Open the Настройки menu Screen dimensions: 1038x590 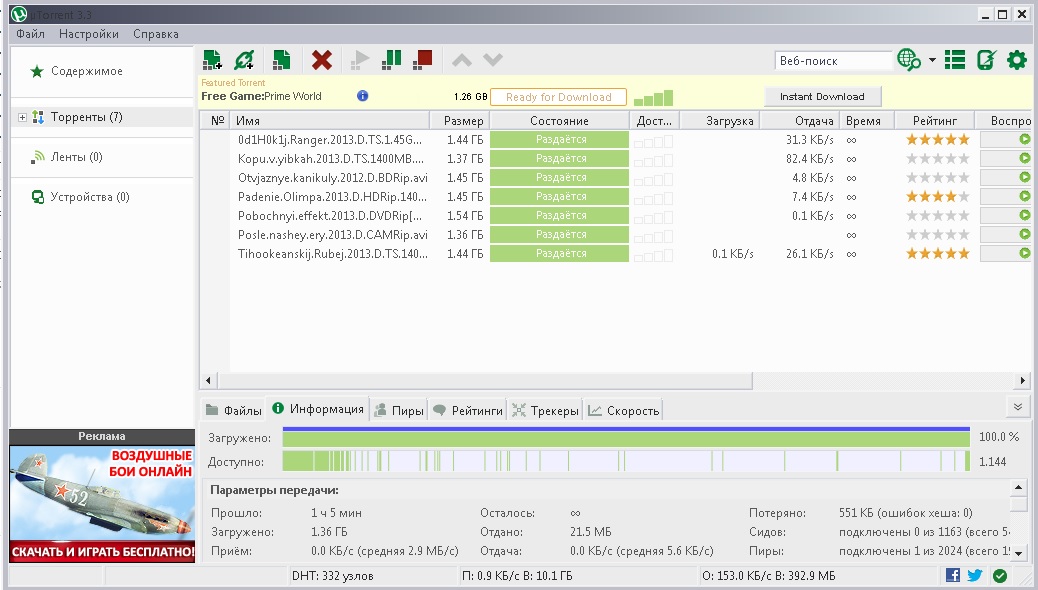click(x=88, y=34)
